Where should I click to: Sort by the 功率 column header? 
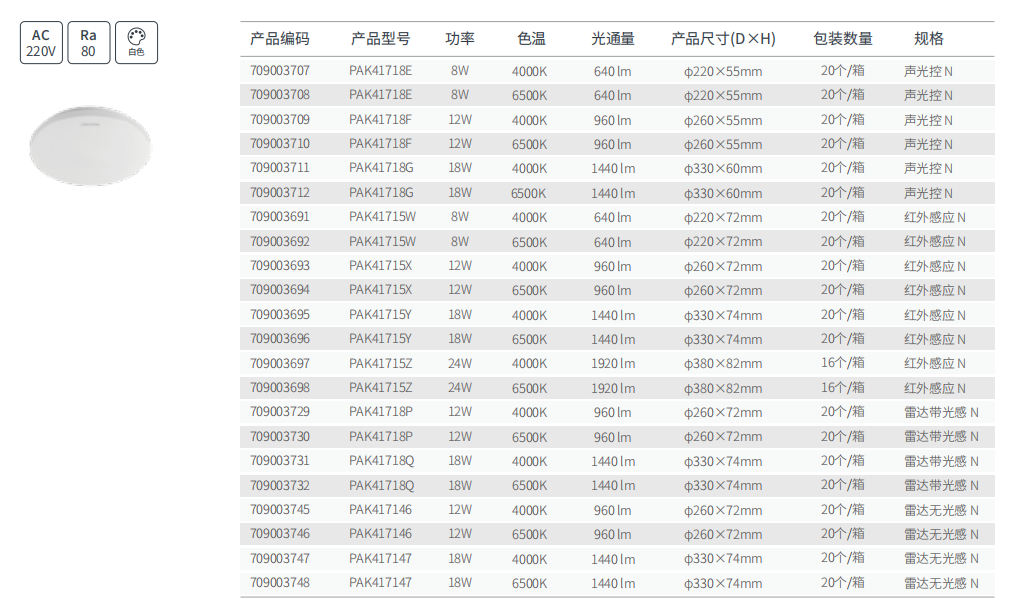pos(459,38)
